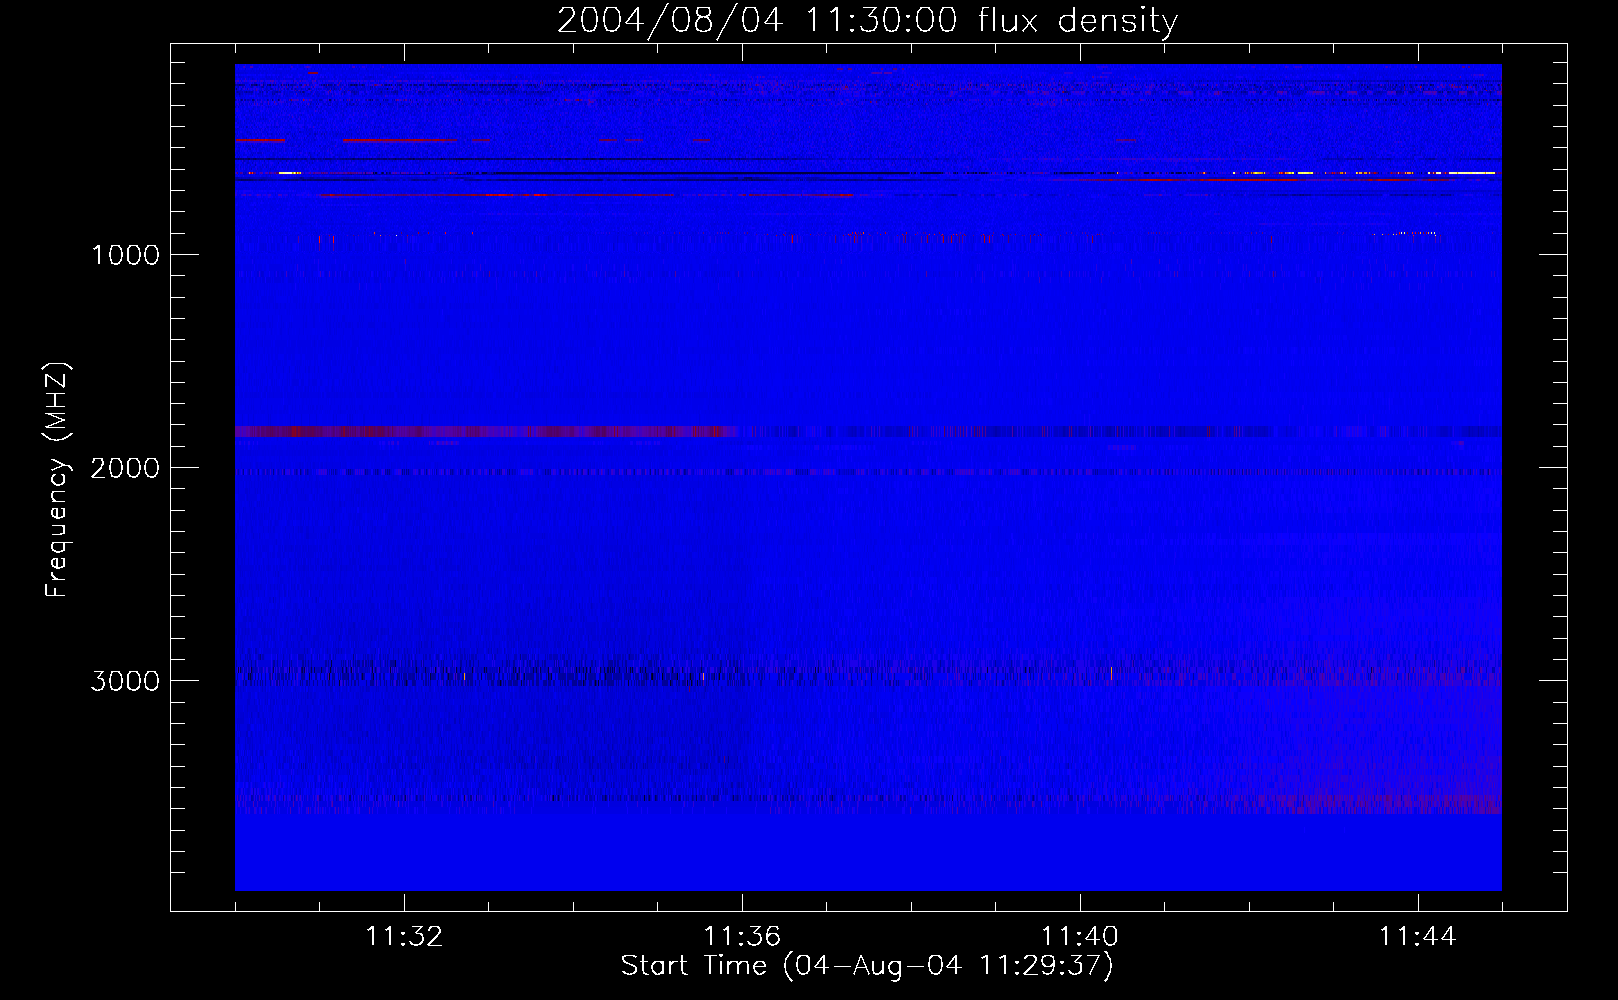Screen dimensions: 1618x1000
Task: Click the 2000 frequency tick label
Action: point(125,468)
